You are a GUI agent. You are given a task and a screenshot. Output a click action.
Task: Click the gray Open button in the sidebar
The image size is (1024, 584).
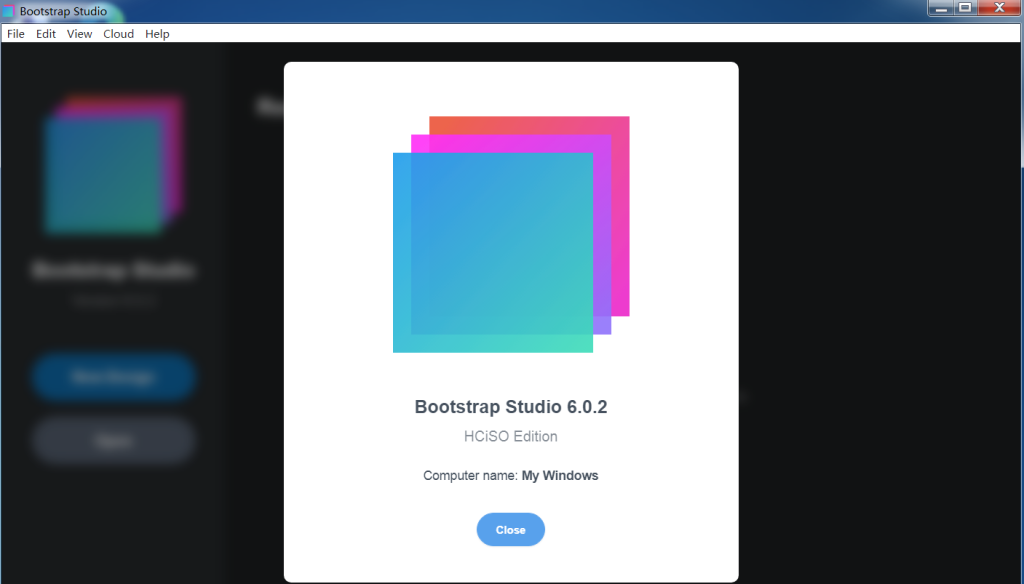pyautogui.click(x=113, y=440)
